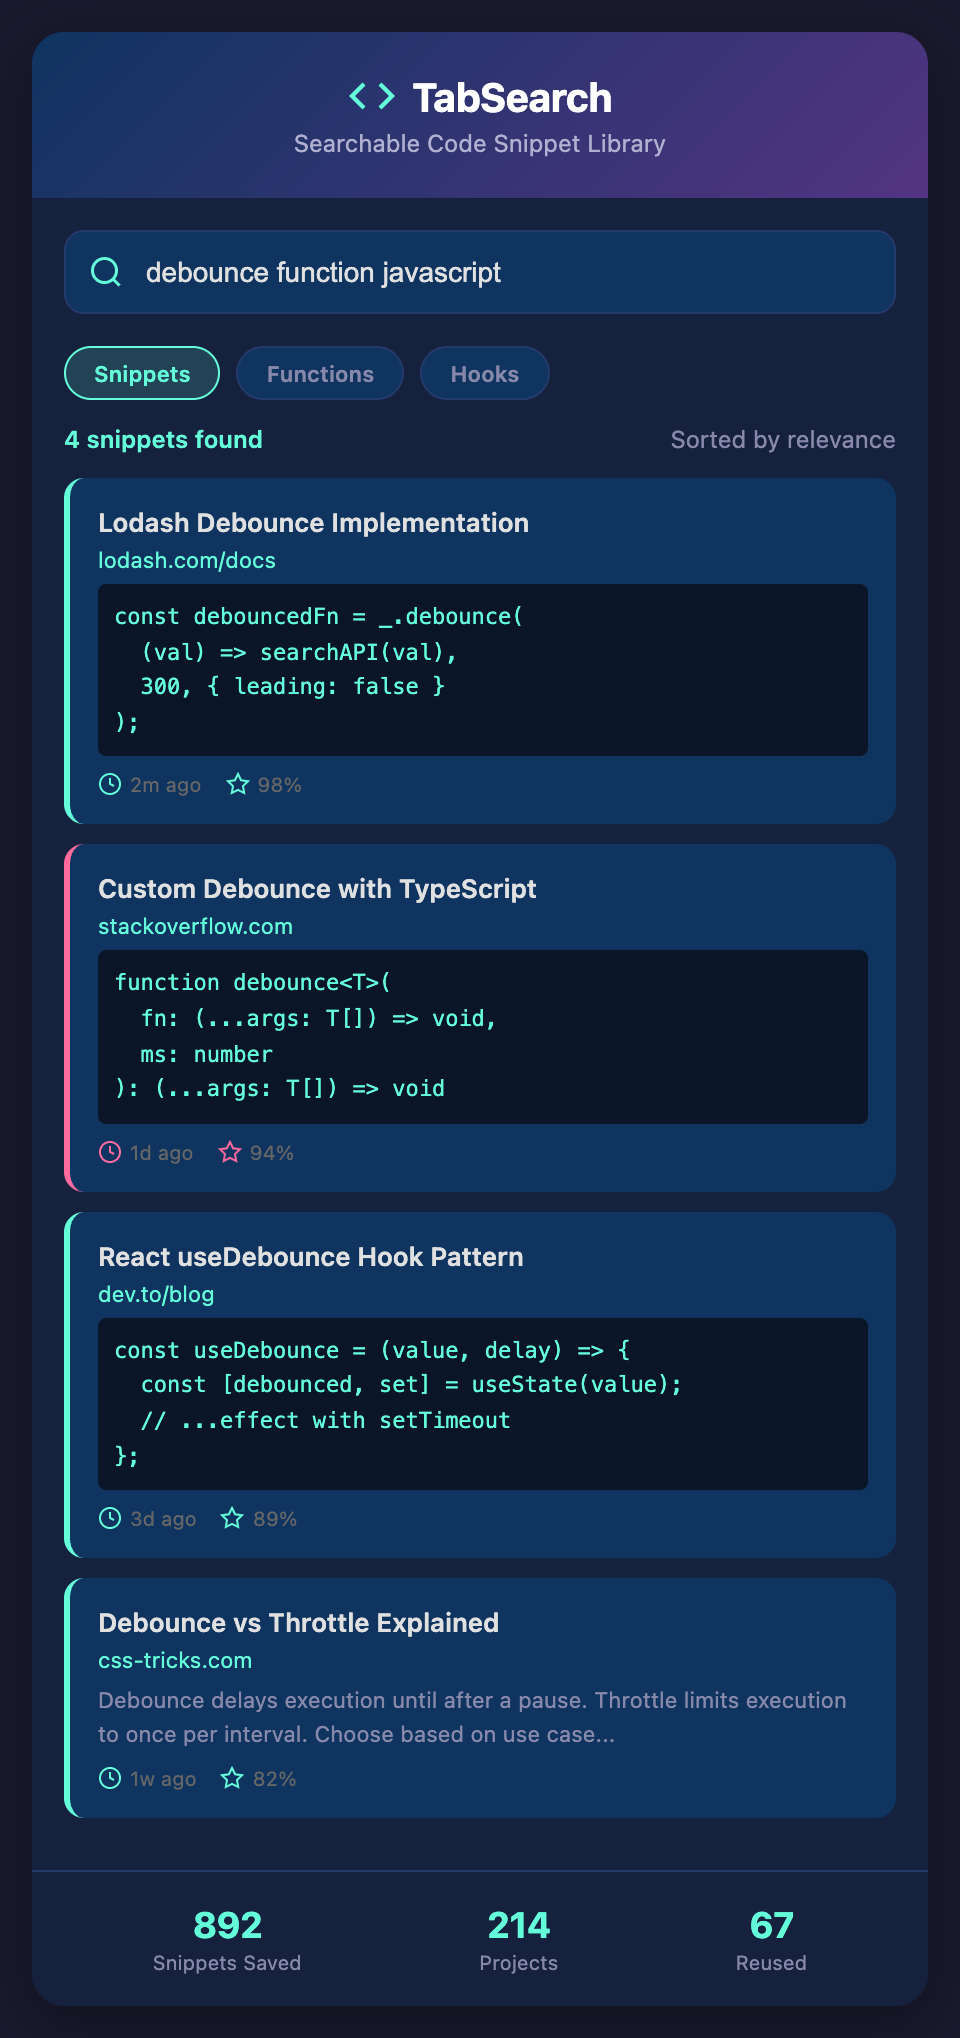Click the magnifying glass search icon
Viewport: 960px width, 2038px height.
[x=106, y=272]
